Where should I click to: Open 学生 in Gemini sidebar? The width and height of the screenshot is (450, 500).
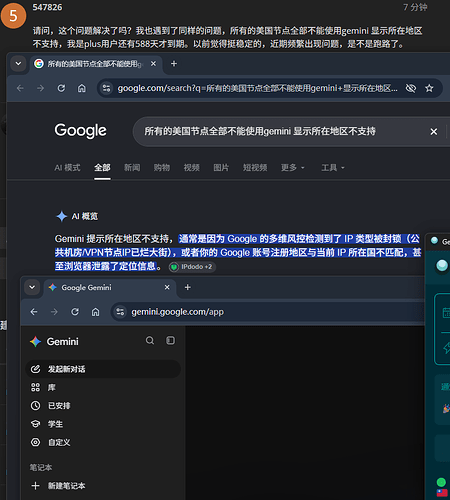click(x=103, y=424)
